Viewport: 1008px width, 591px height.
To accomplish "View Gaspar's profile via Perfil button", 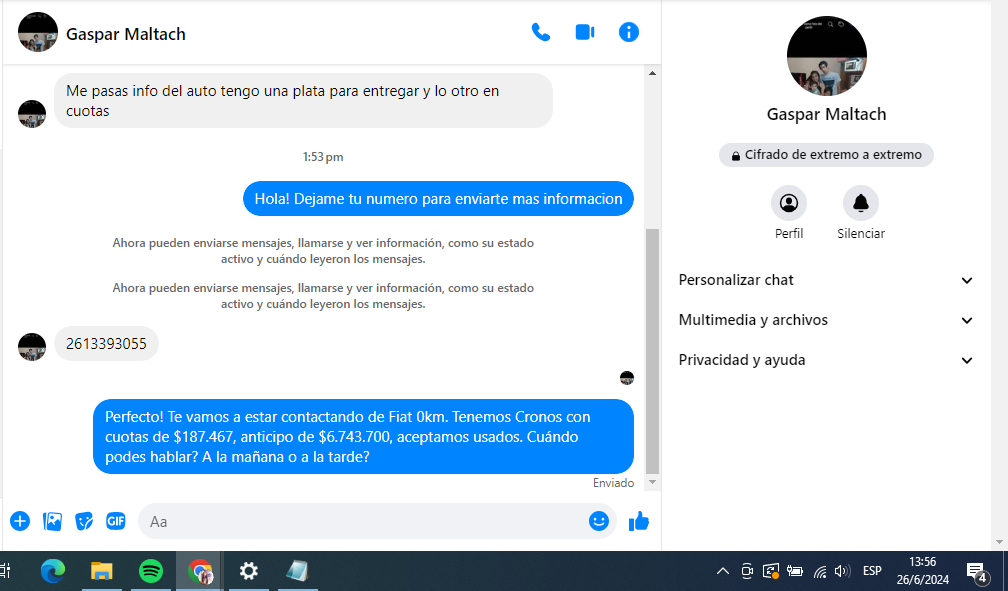I will click(789, 204).
